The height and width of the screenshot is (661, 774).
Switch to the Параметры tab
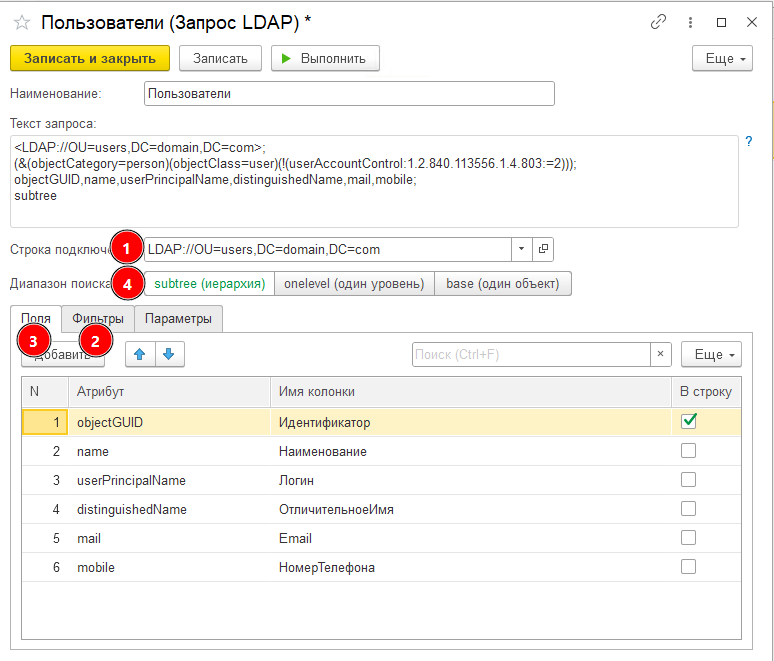click(178, 319)
